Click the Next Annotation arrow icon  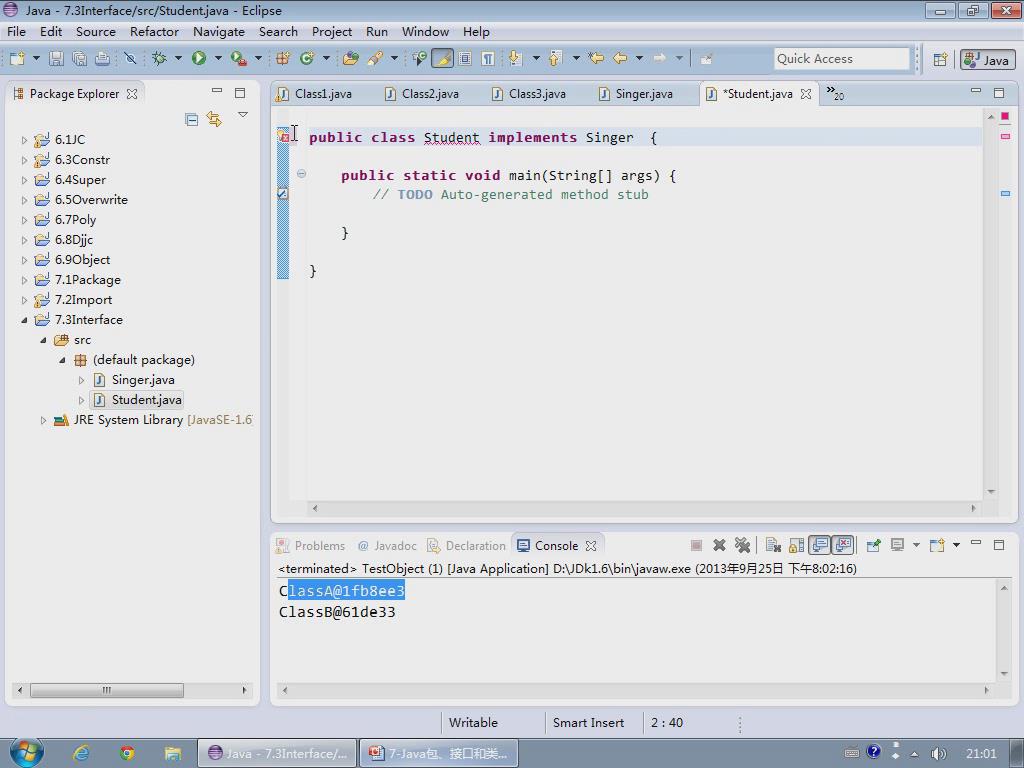515,59
